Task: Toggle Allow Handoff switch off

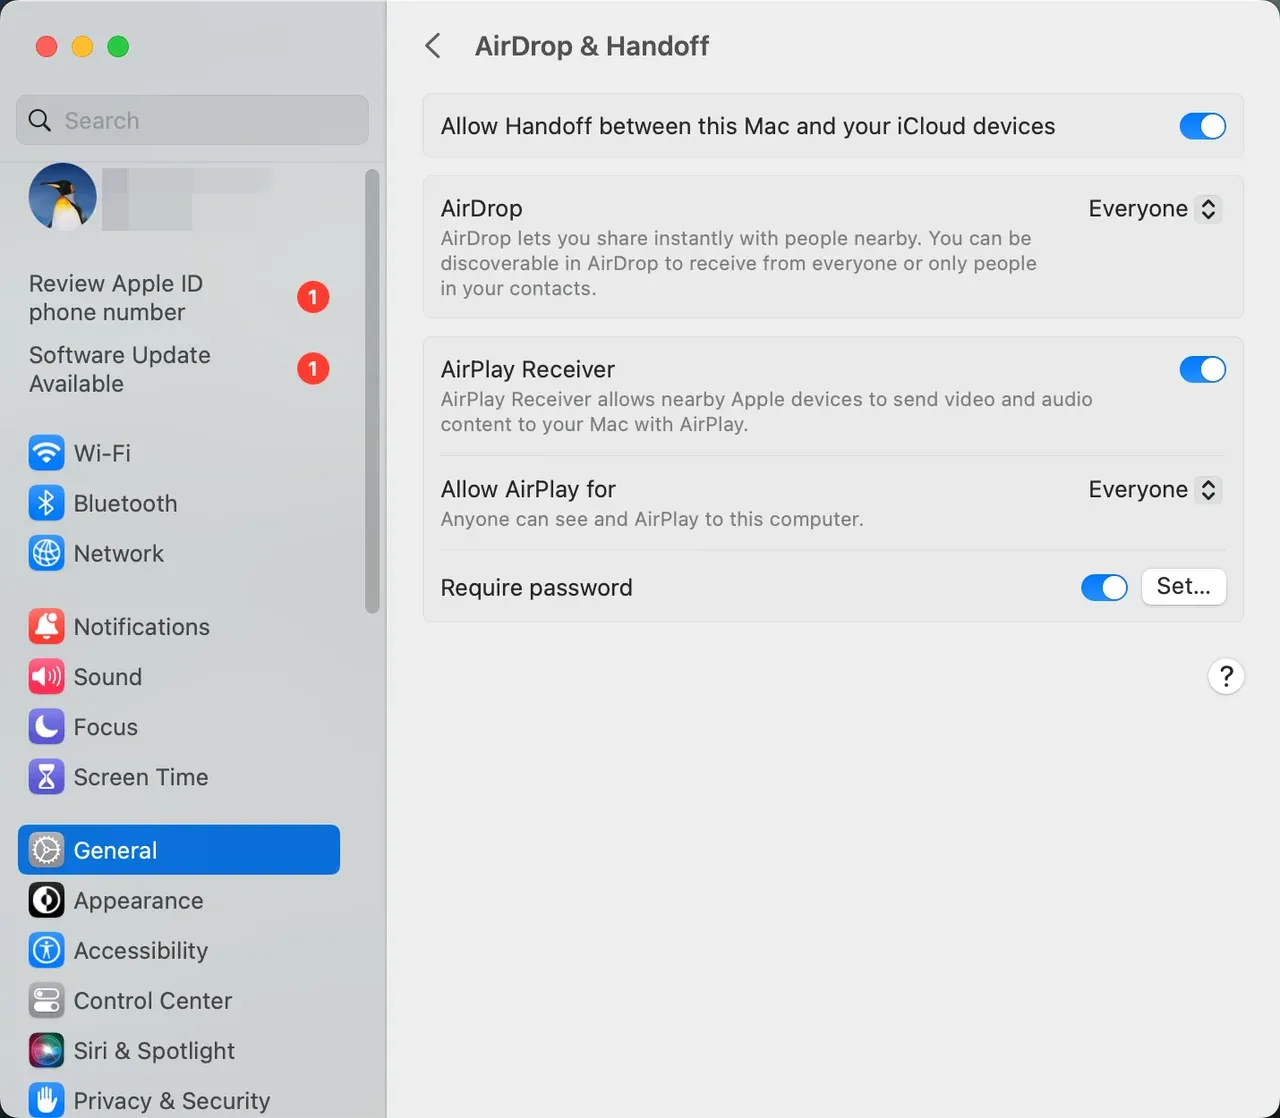Action: tap(1203, 126)
